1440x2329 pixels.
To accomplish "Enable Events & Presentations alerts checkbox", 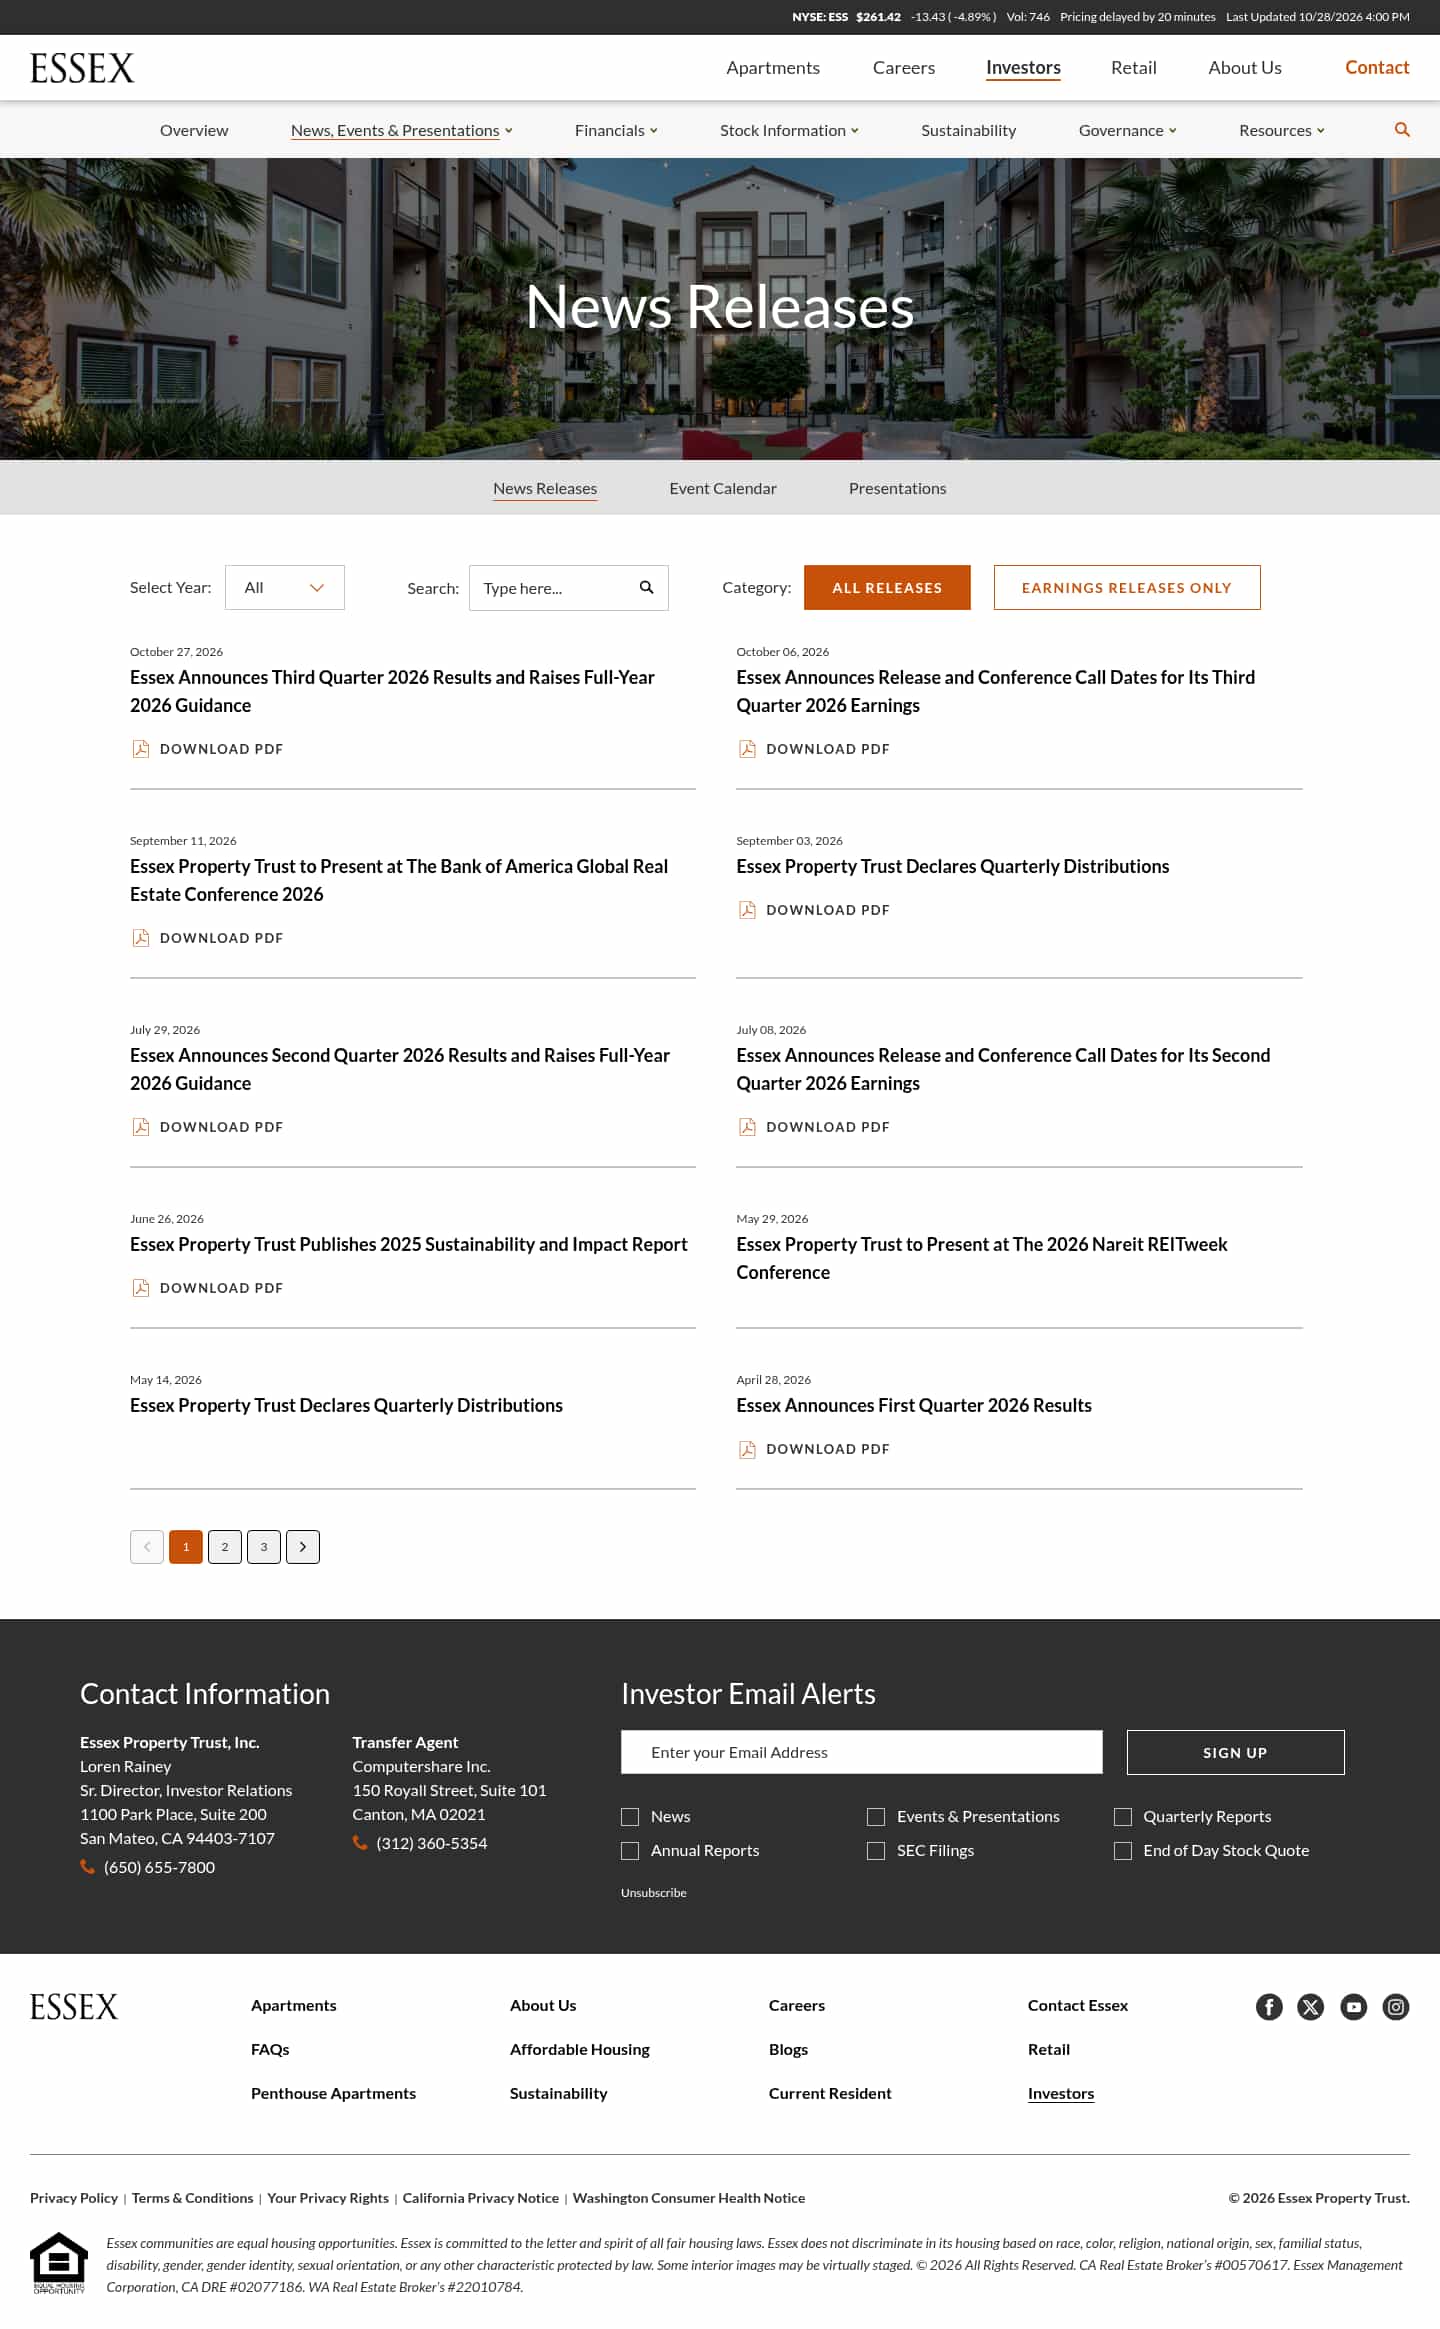I will tap(876, 1817).
